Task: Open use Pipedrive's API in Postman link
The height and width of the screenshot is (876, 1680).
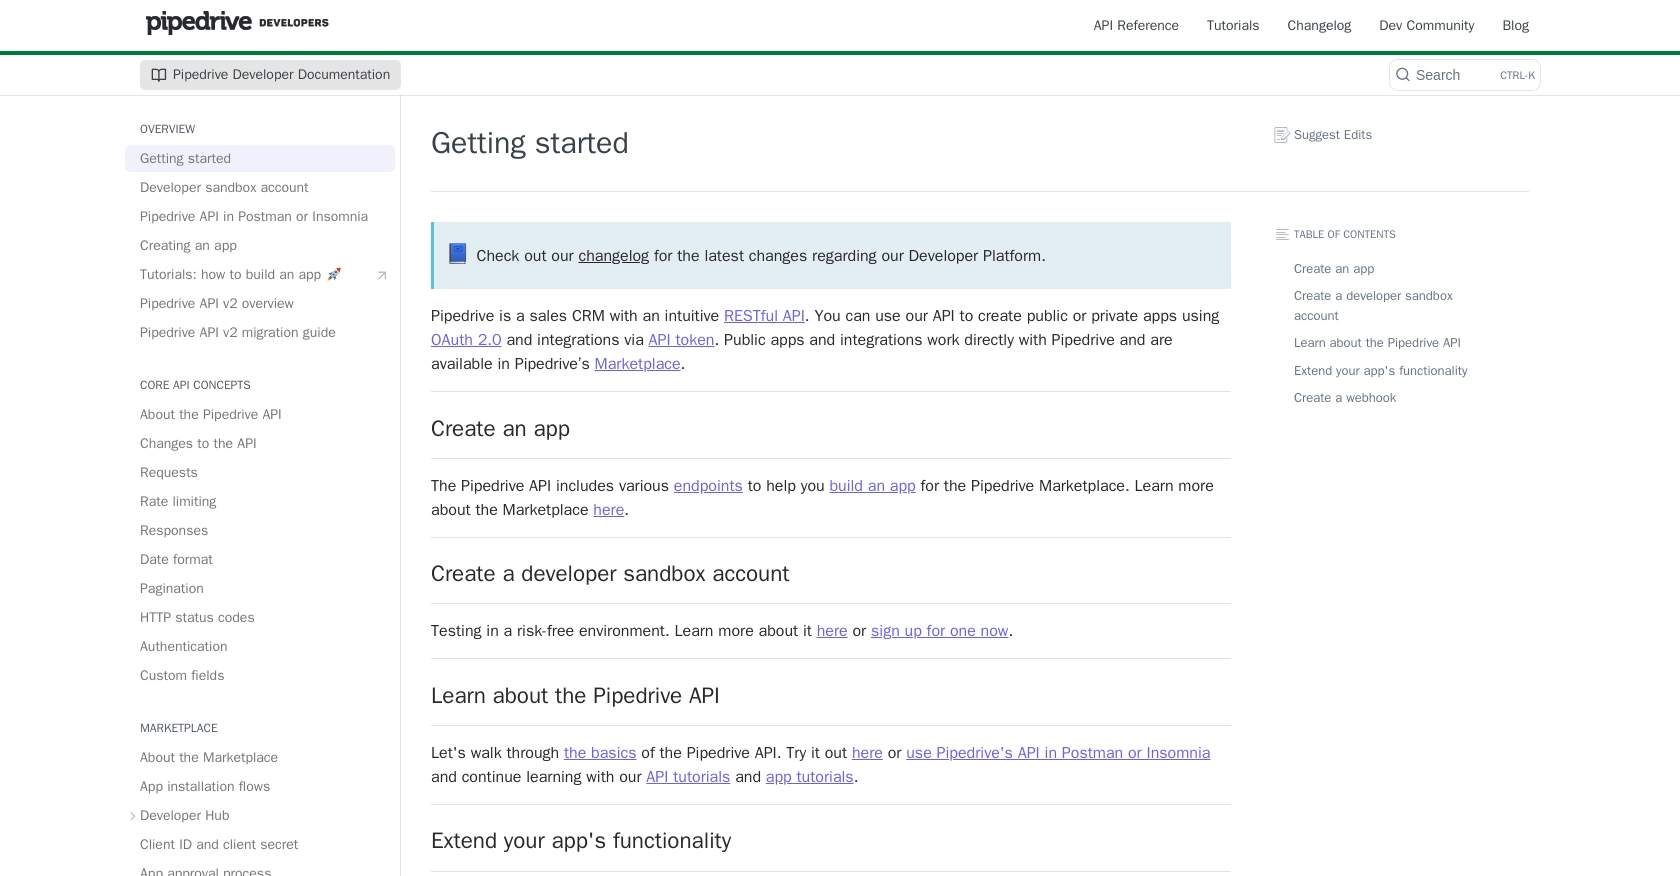Action: (x=1058, y=753)
